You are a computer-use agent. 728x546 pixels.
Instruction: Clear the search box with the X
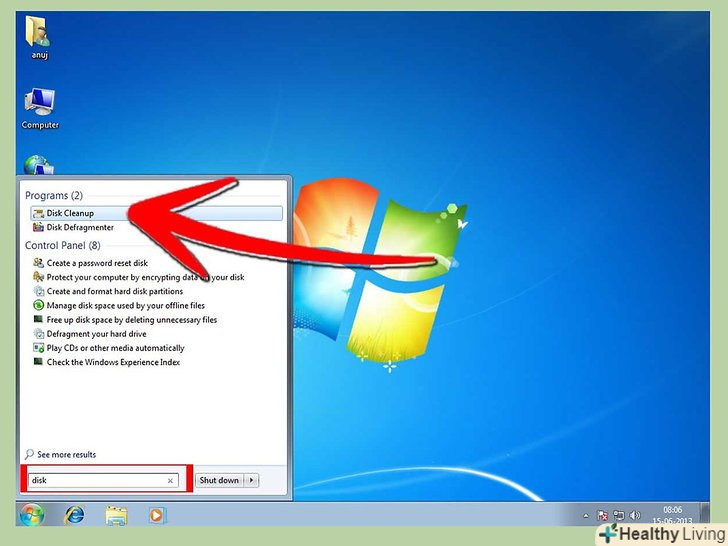click(x=170, y=481)
